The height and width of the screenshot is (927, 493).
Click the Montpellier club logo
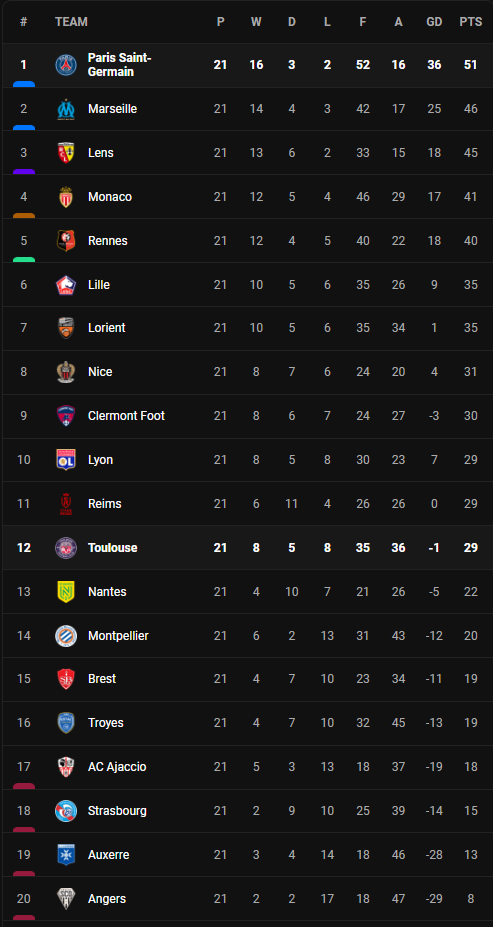(x=66, y=636)
